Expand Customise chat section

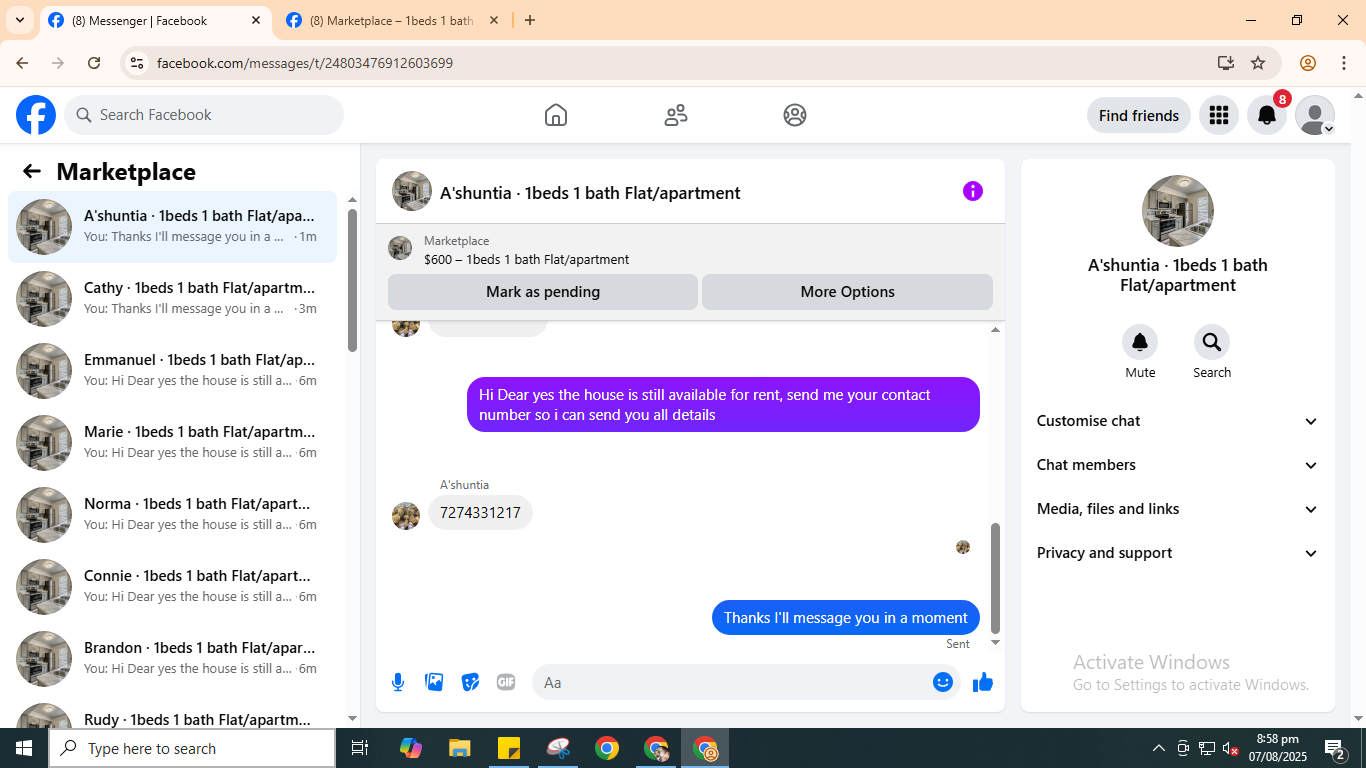[x=1178, y=421]
